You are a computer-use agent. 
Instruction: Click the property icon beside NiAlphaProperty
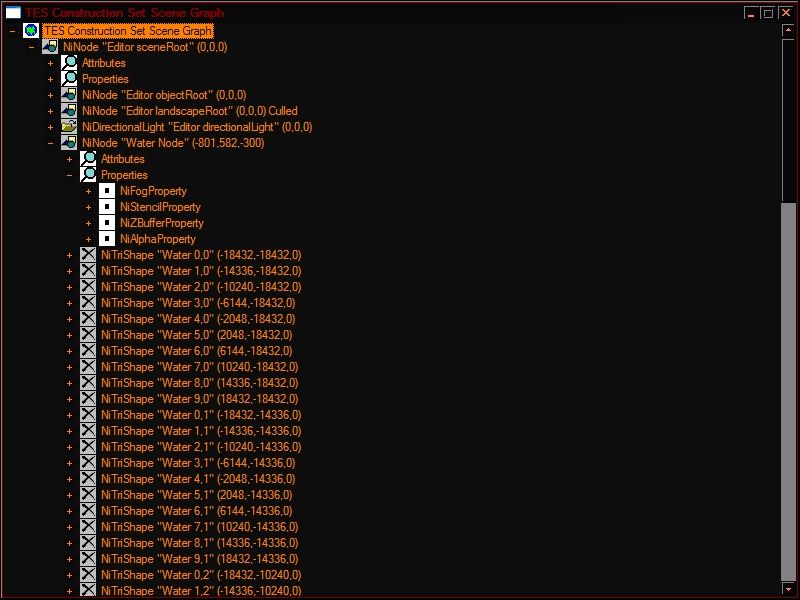pyautogui.click(x=107, y=239)
